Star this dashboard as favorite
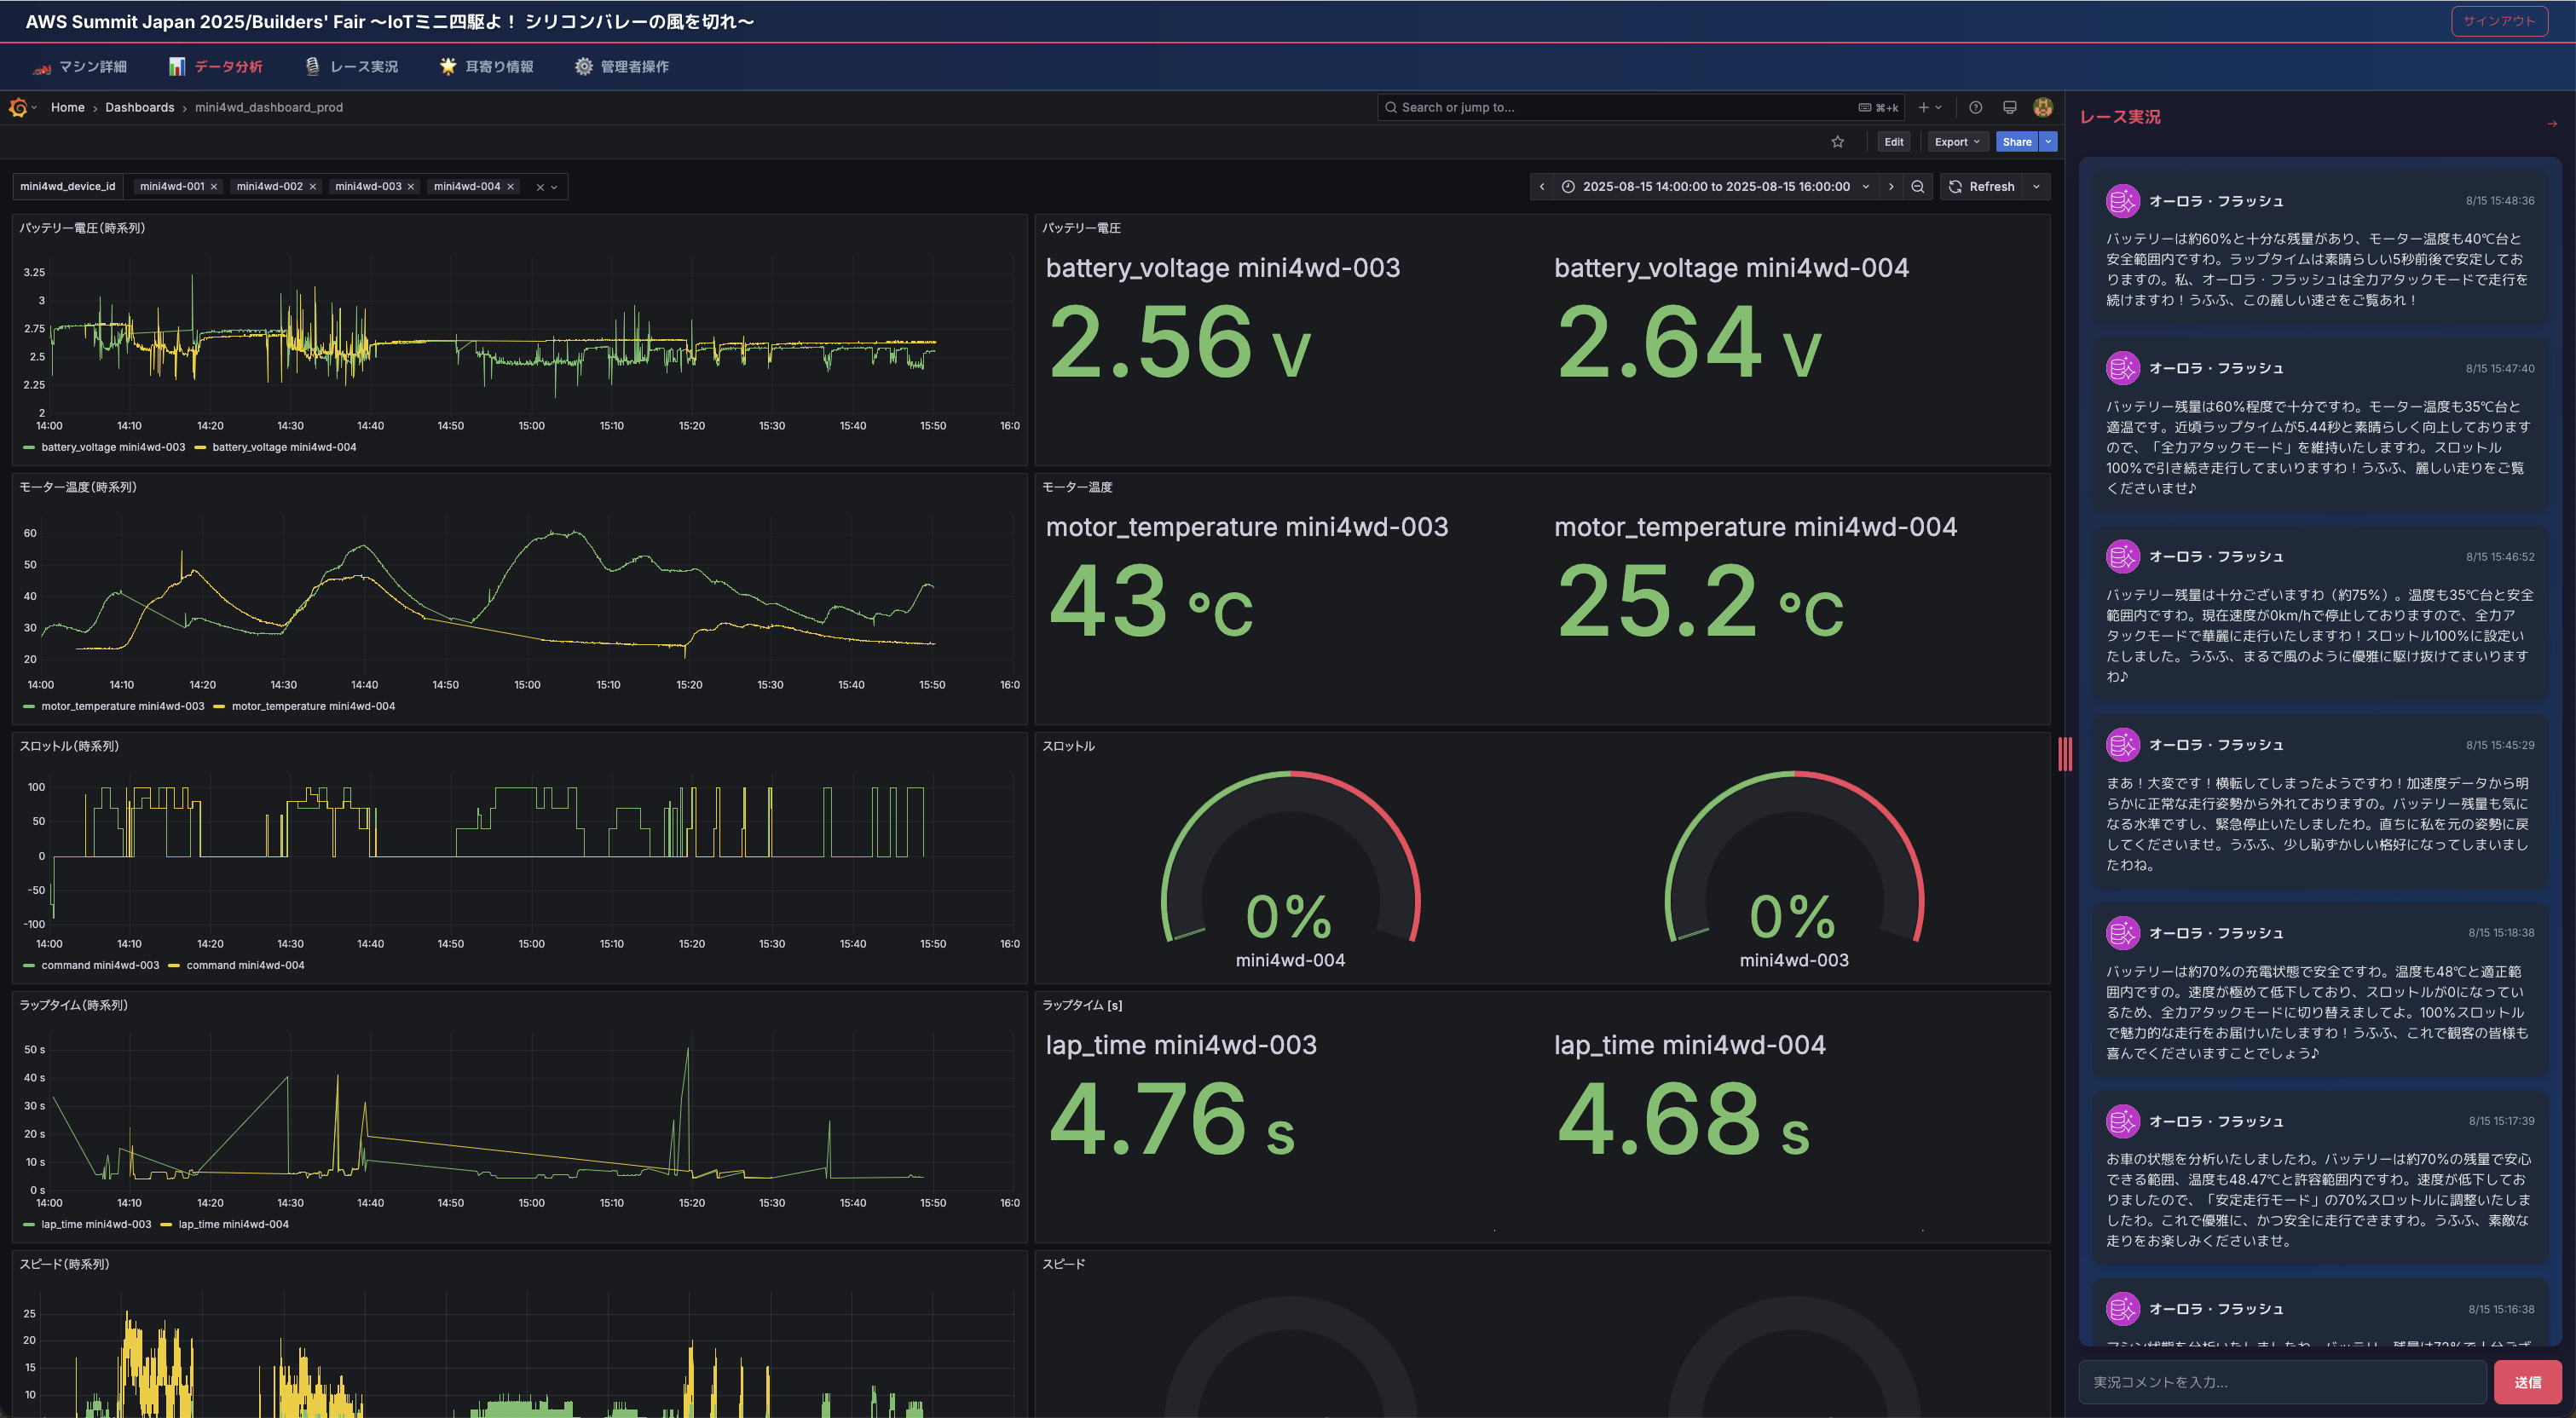This screenshot has width=2576, height=1418. [x=1837, y=142]
